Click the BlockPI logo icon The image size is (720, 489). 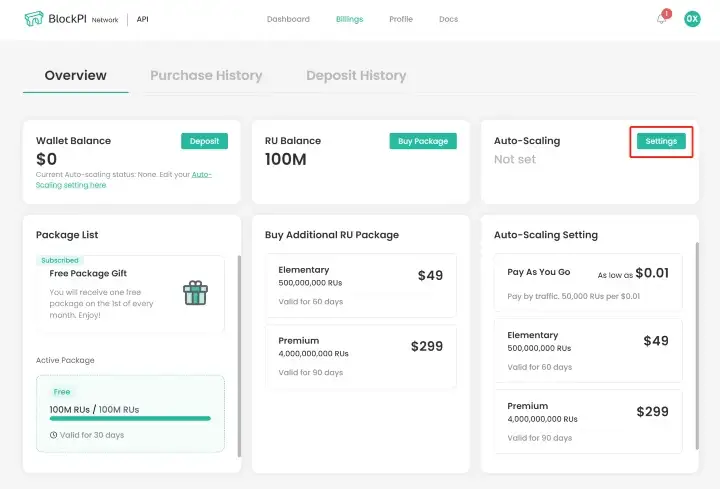point(34,19)
